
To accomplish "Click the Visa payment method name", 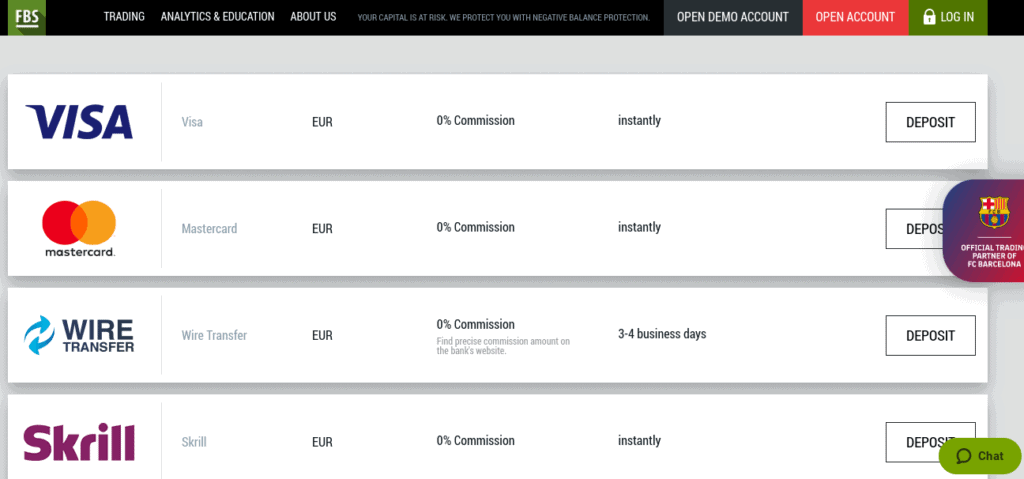I will click(192, 122).
